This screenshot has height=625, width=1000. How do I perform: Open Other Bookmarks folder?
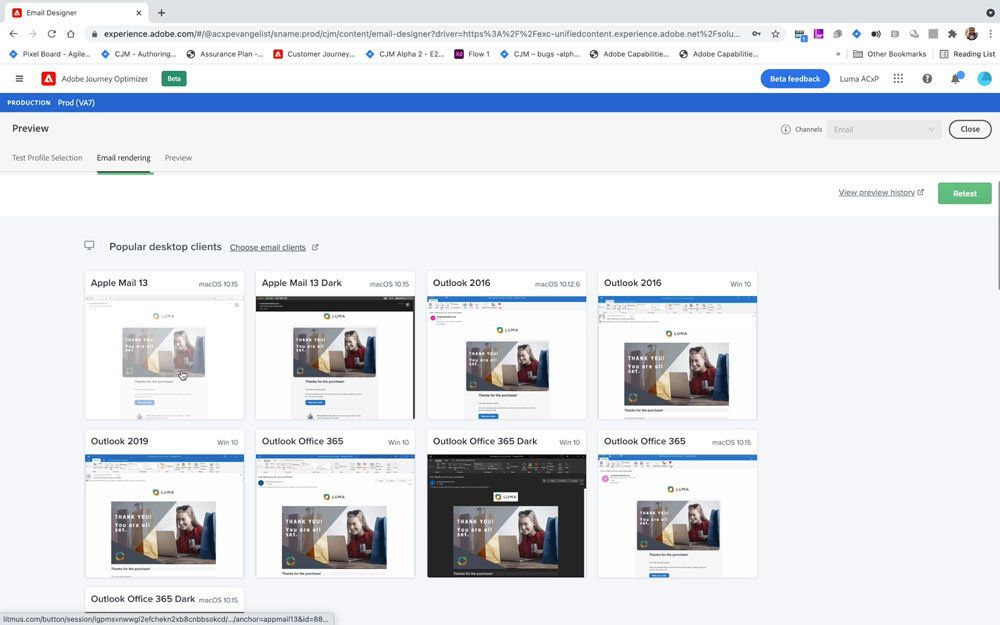pos(890,54)
